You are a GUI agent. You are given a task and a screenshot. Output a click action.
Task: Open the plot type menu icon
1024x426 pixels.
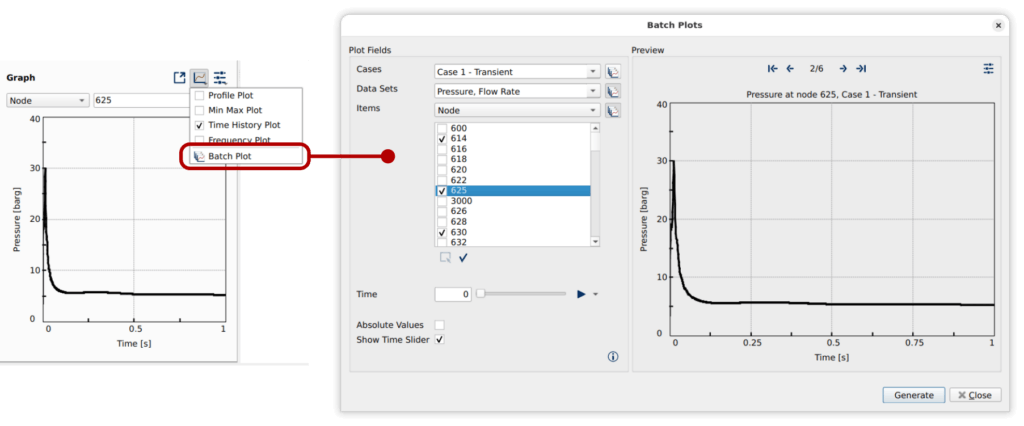tap(200, 78)
